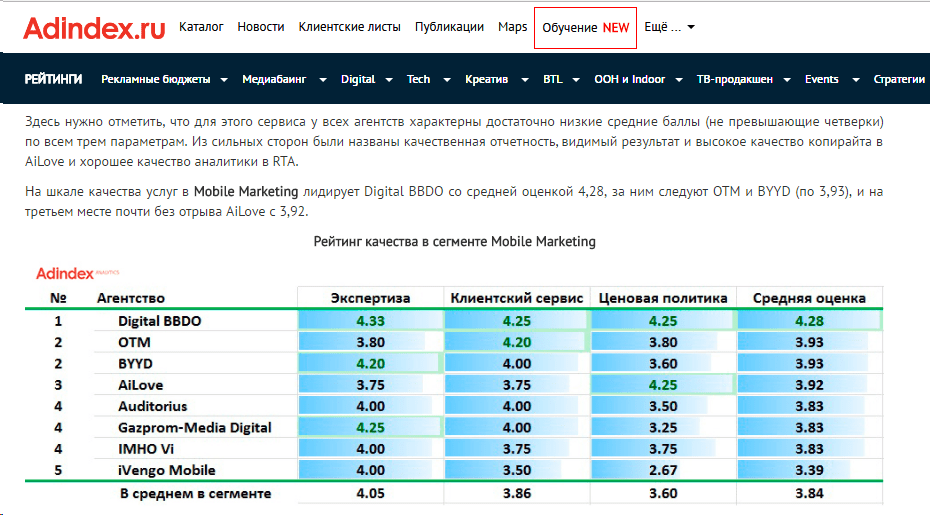This screenshot has height=515, width=930.
Task: Click the Клиентский сервис column header
Action: 517,298
